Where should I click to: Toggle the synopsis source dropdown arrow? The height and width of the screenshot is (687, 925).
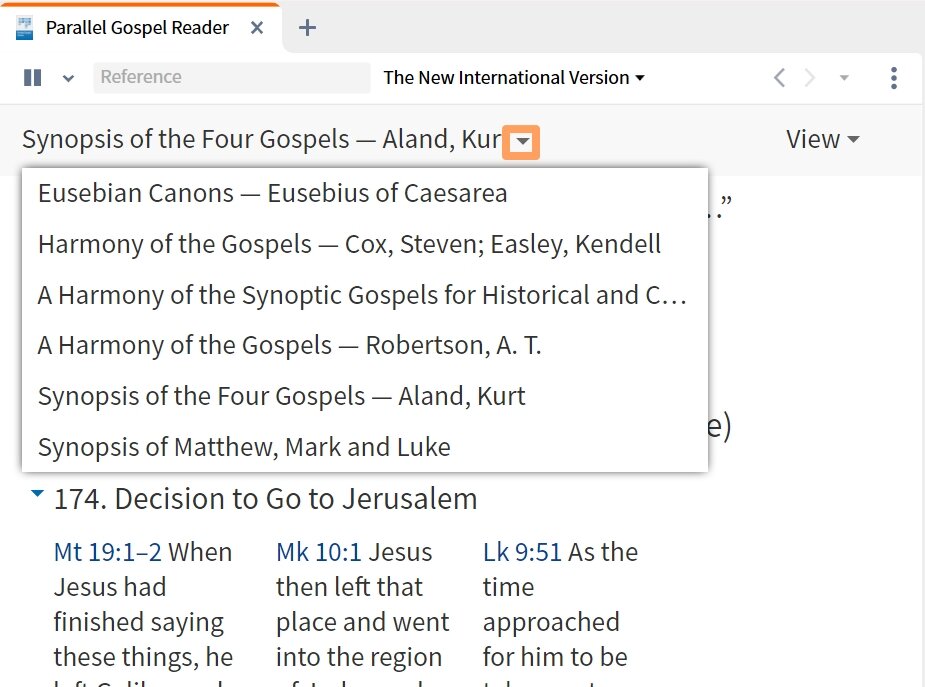521,142
